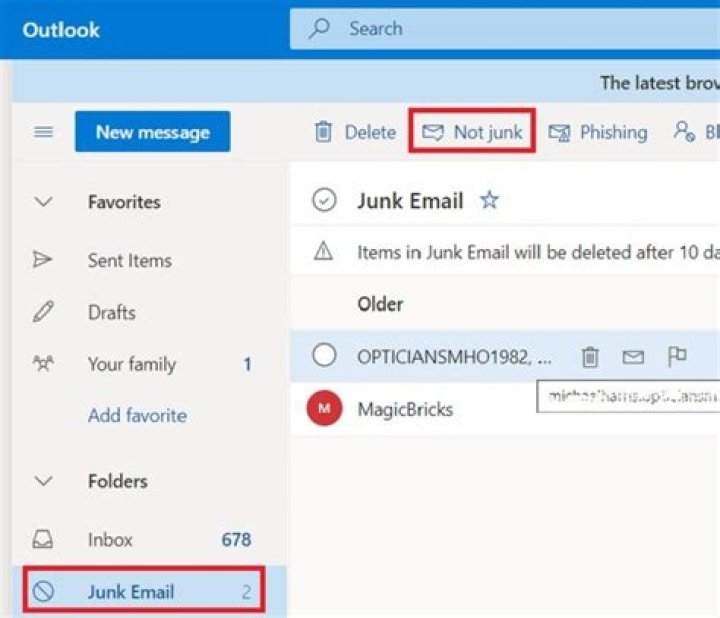Open the MagicBricks email
Viewport: 720px width, 618px height.
[x=505, y=409]
